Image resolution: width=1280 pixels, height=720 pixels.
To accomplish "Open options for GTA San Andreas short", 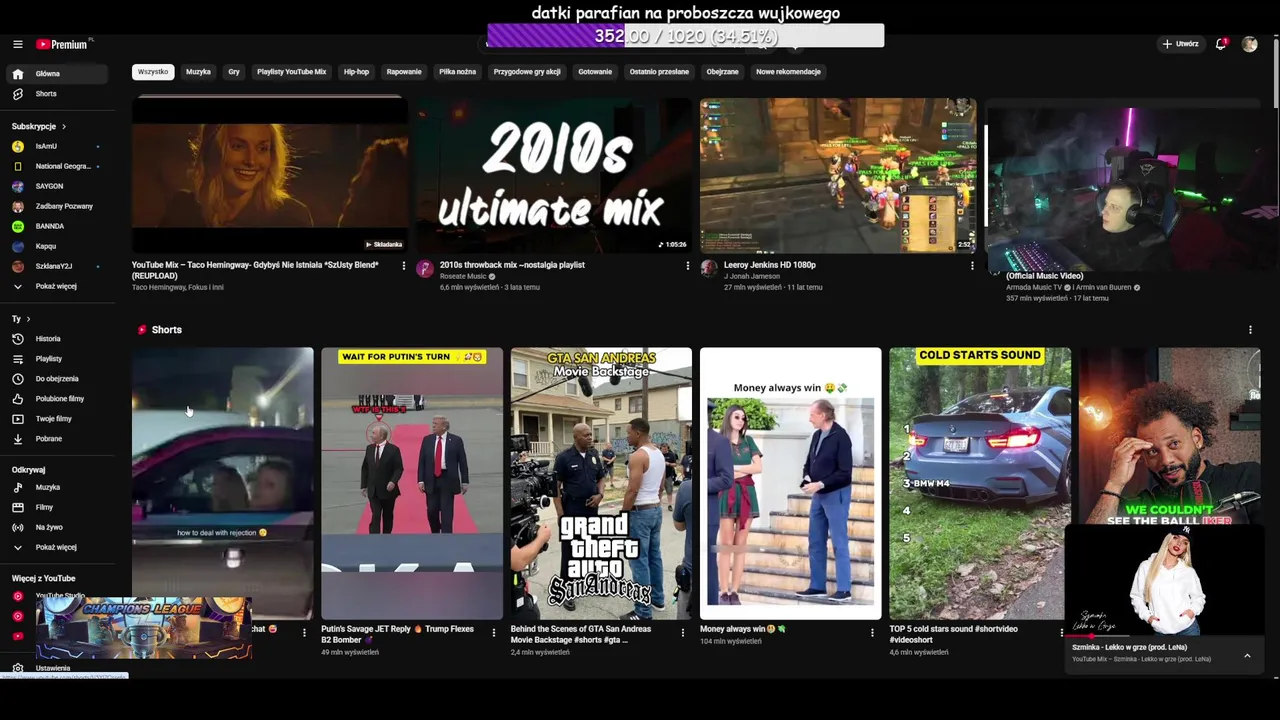I will [x=683, y=633].
